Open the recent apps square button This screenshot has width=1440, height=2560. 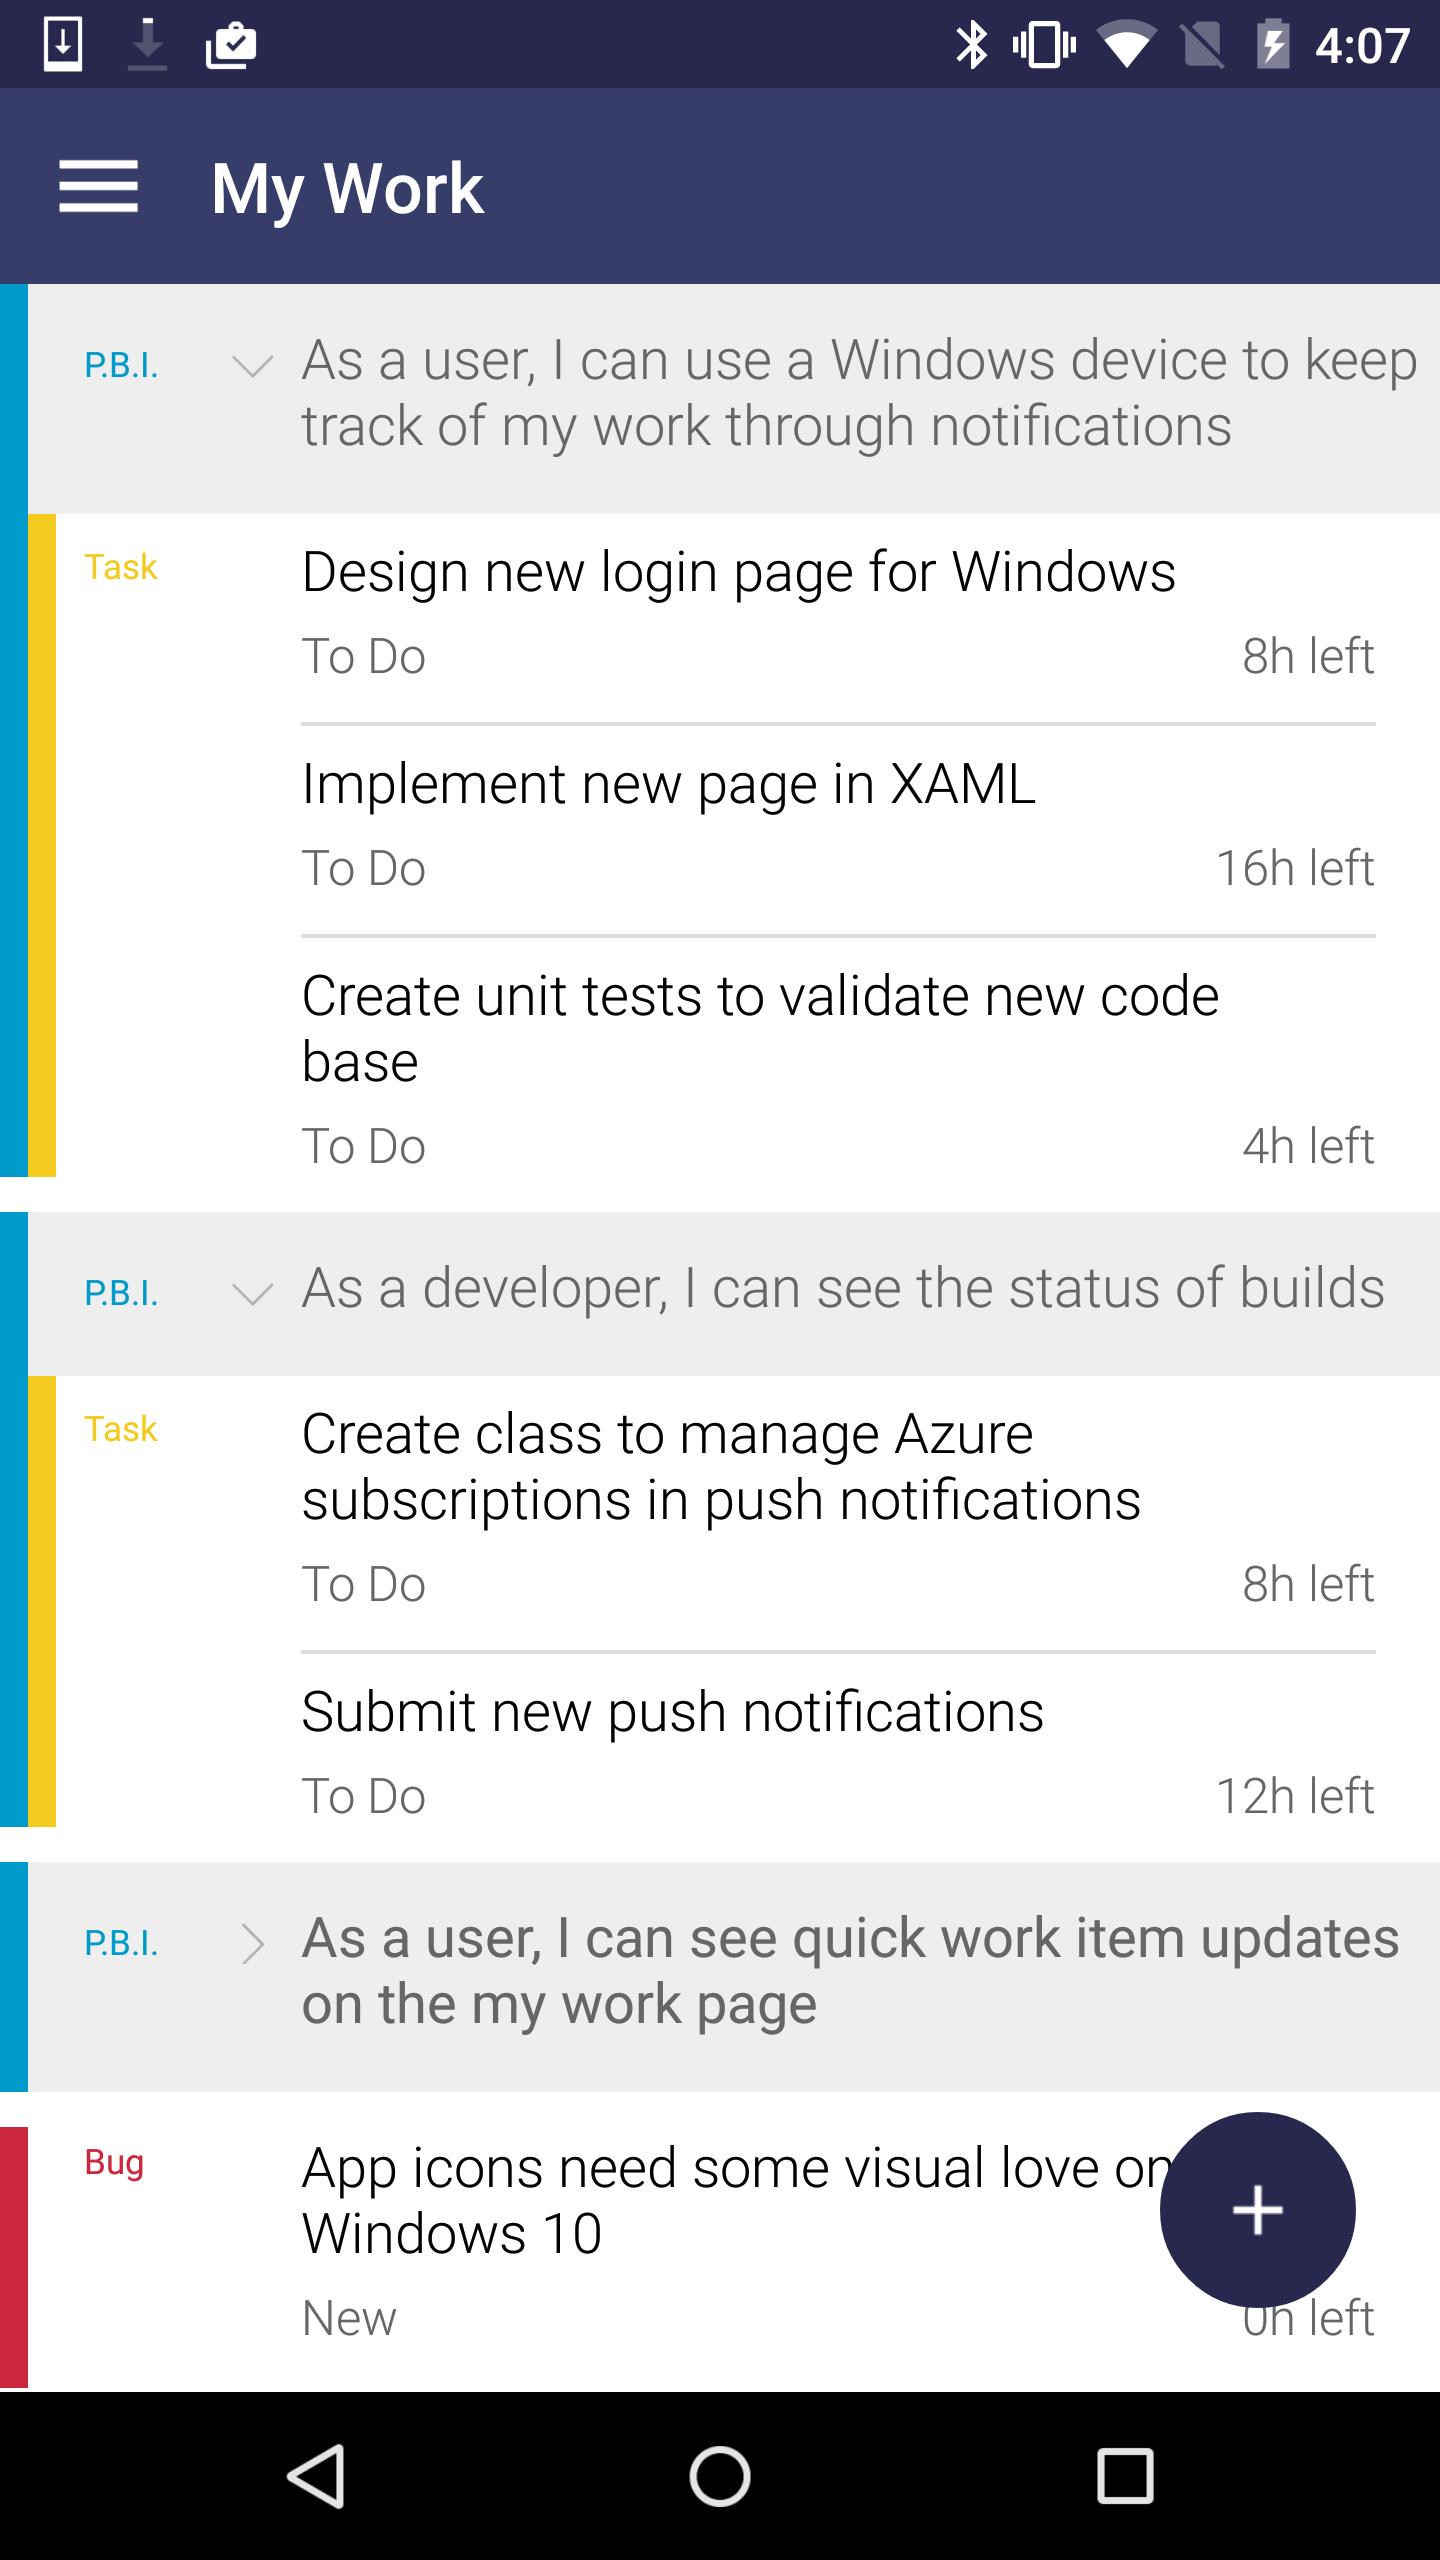(1125, 2476)
